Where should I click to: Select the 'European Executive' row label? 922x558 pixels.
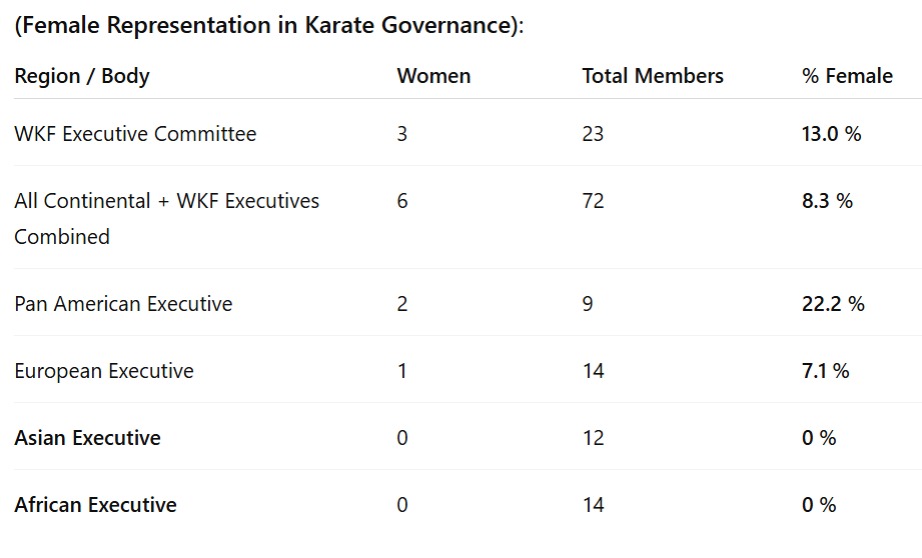(x=104, y=371)
